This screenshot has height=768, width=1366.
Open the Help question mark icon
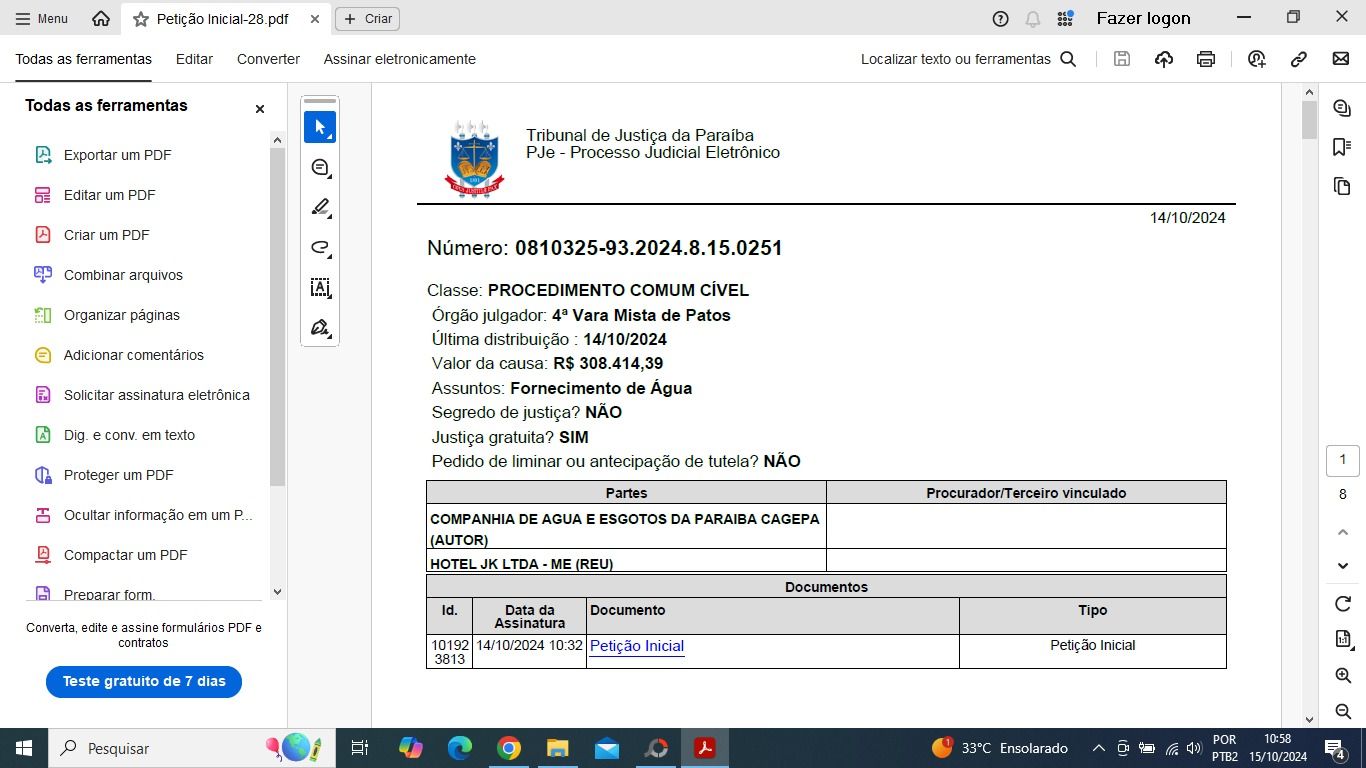(x=1000, y=18)
